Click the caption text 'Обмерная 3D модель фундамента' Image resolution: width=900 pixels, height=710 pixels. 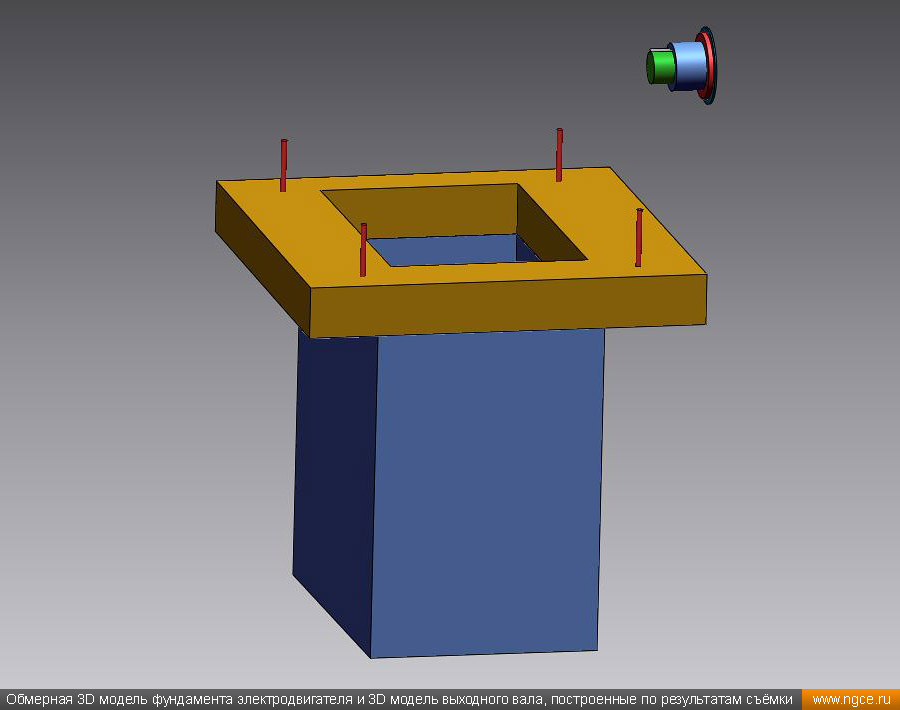pyautogui.click(x=120, y=700)
